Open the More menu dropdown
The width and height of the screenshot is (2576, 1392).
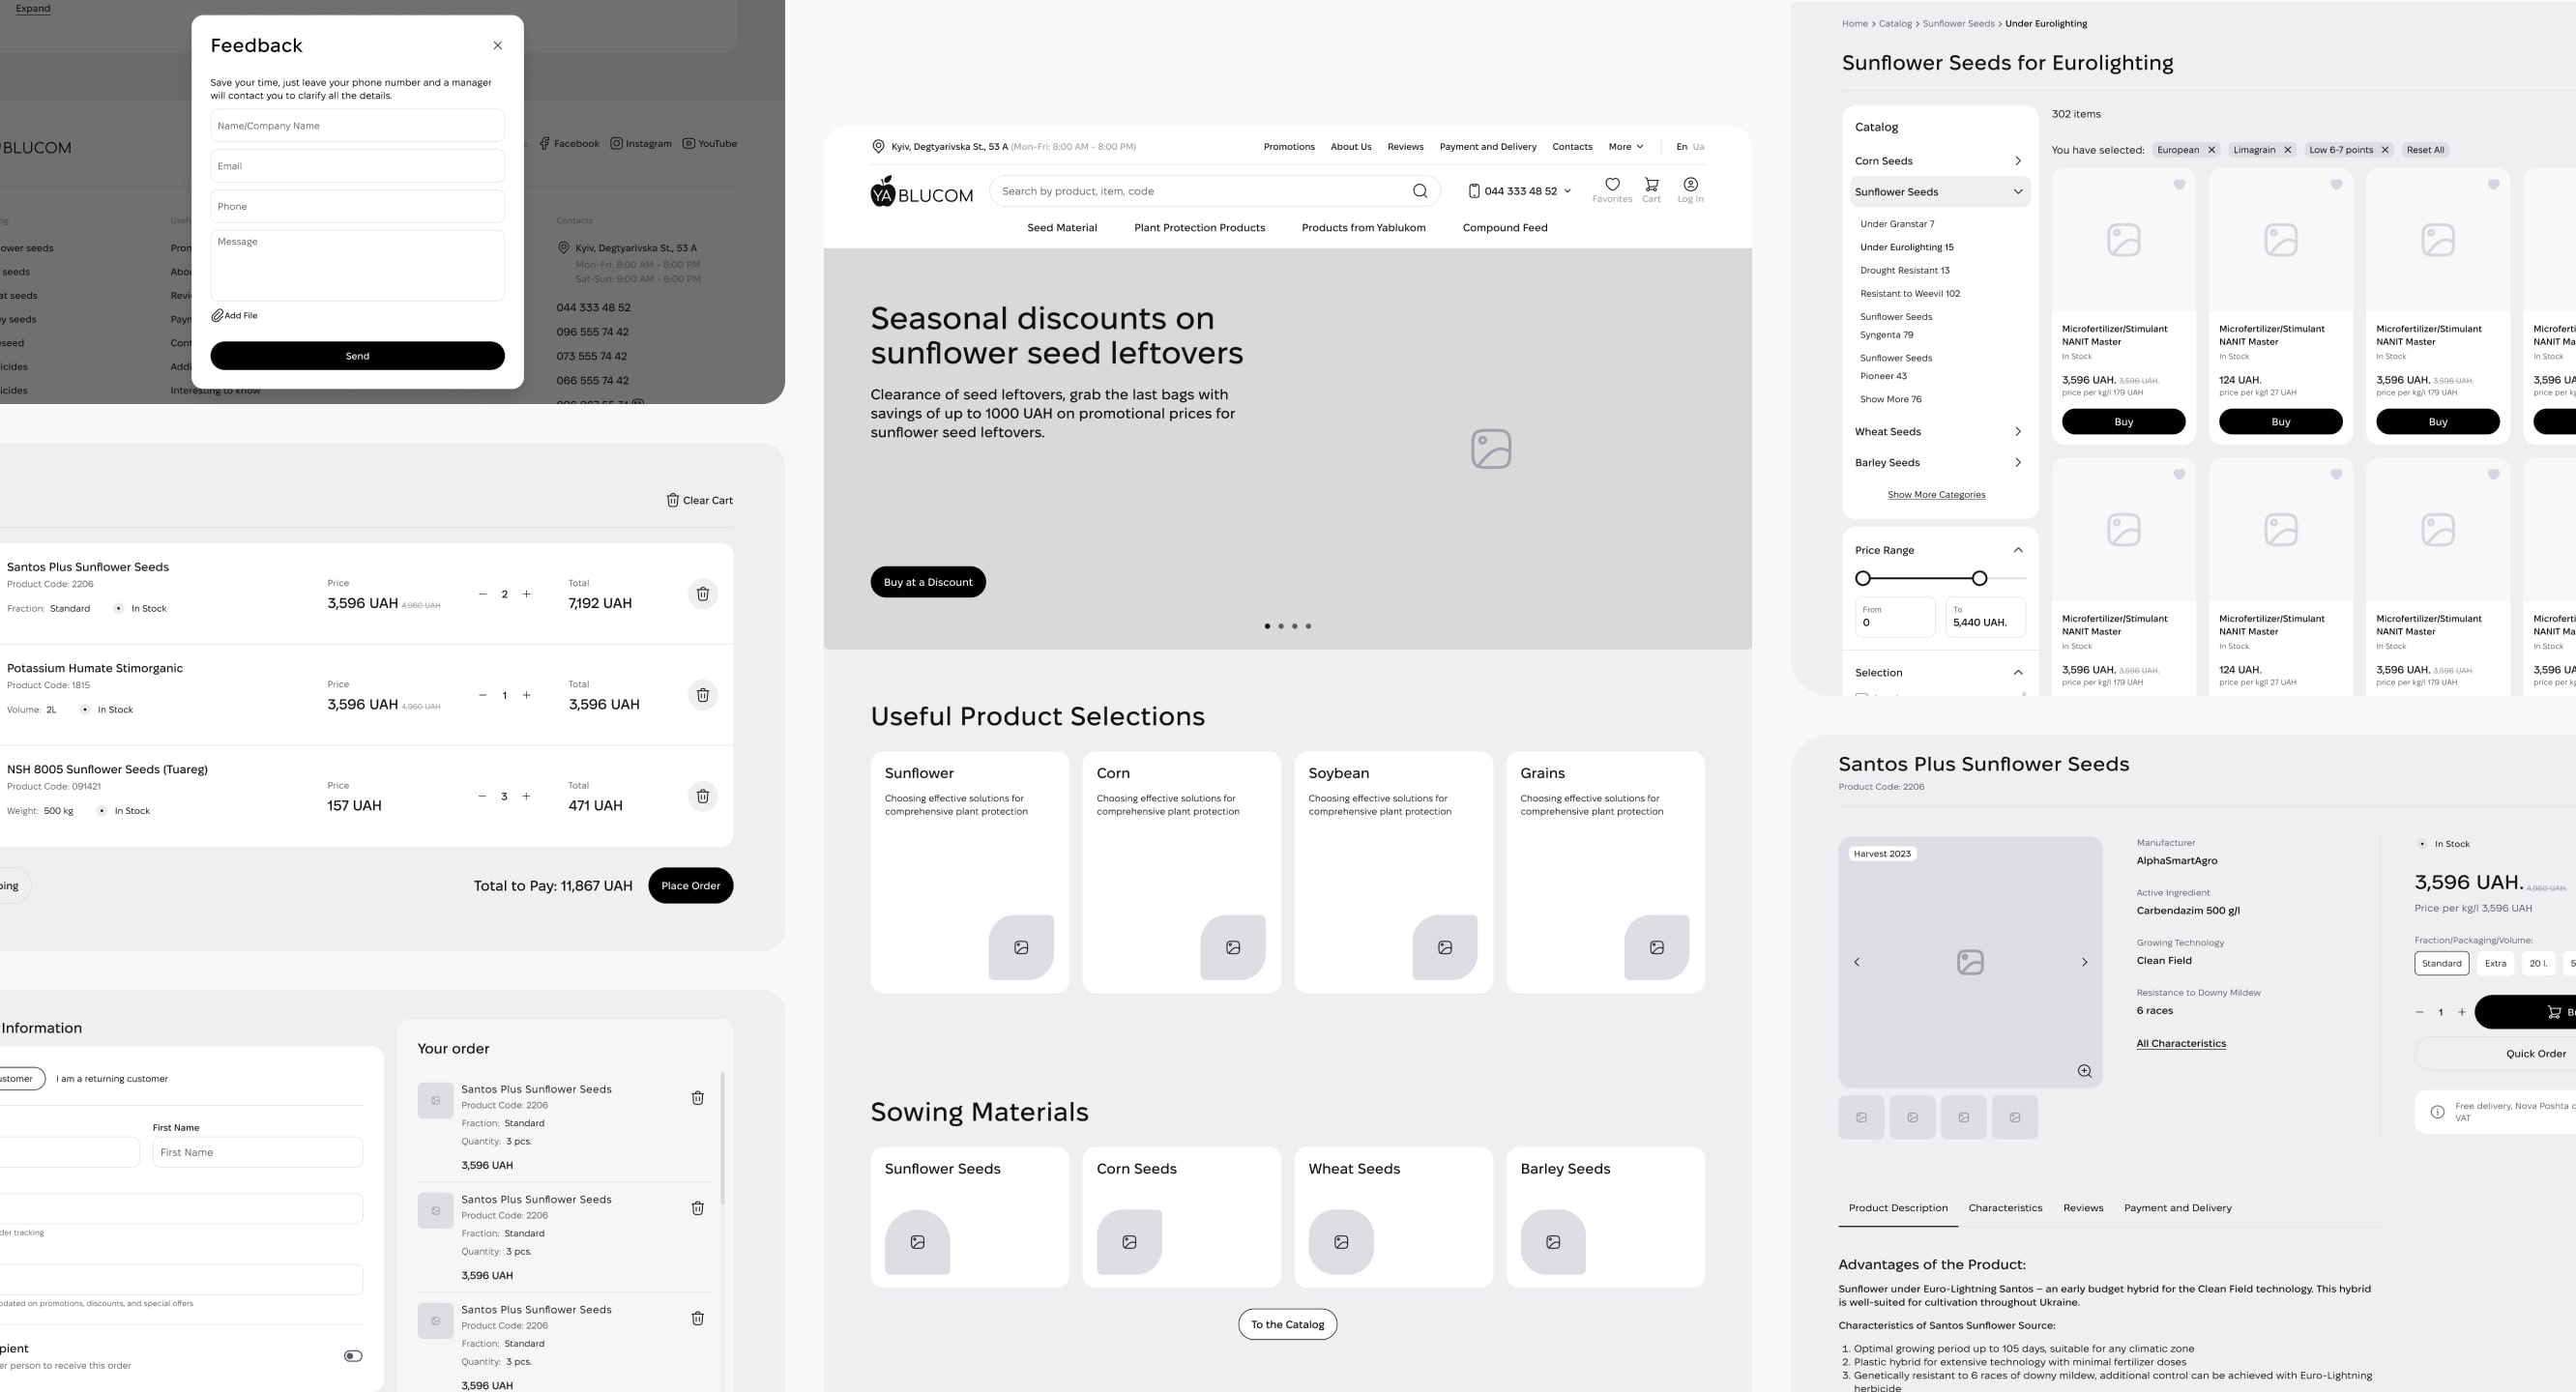(1625, 147)
